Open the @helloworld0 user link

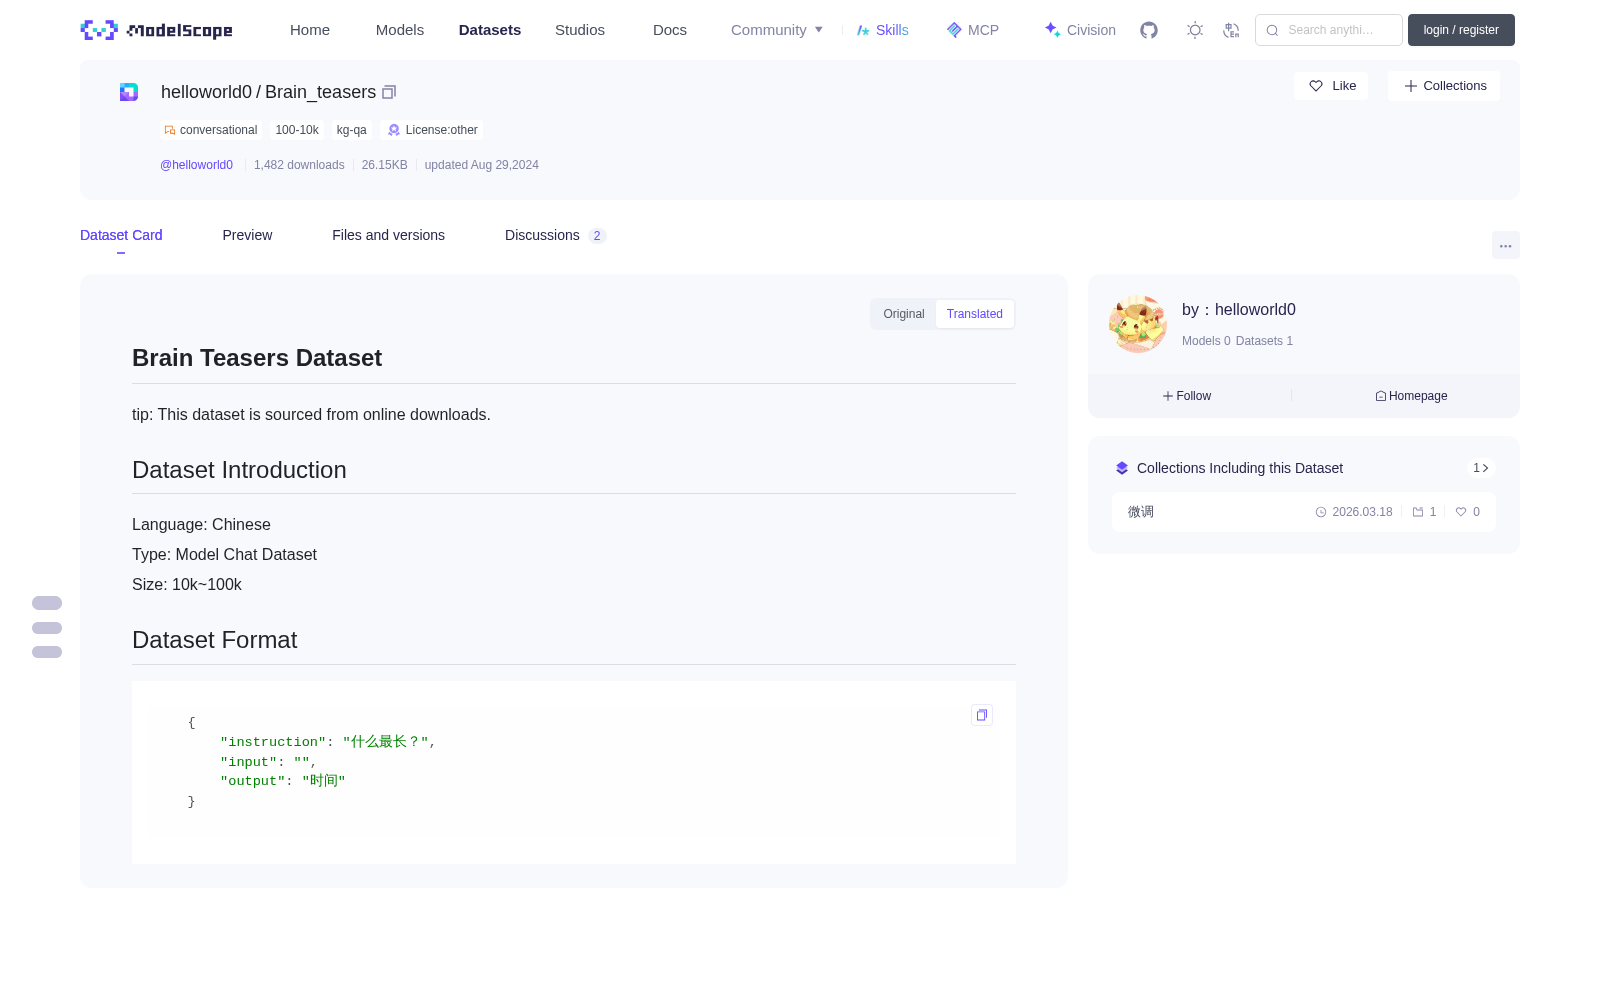(x=196, y=165)
